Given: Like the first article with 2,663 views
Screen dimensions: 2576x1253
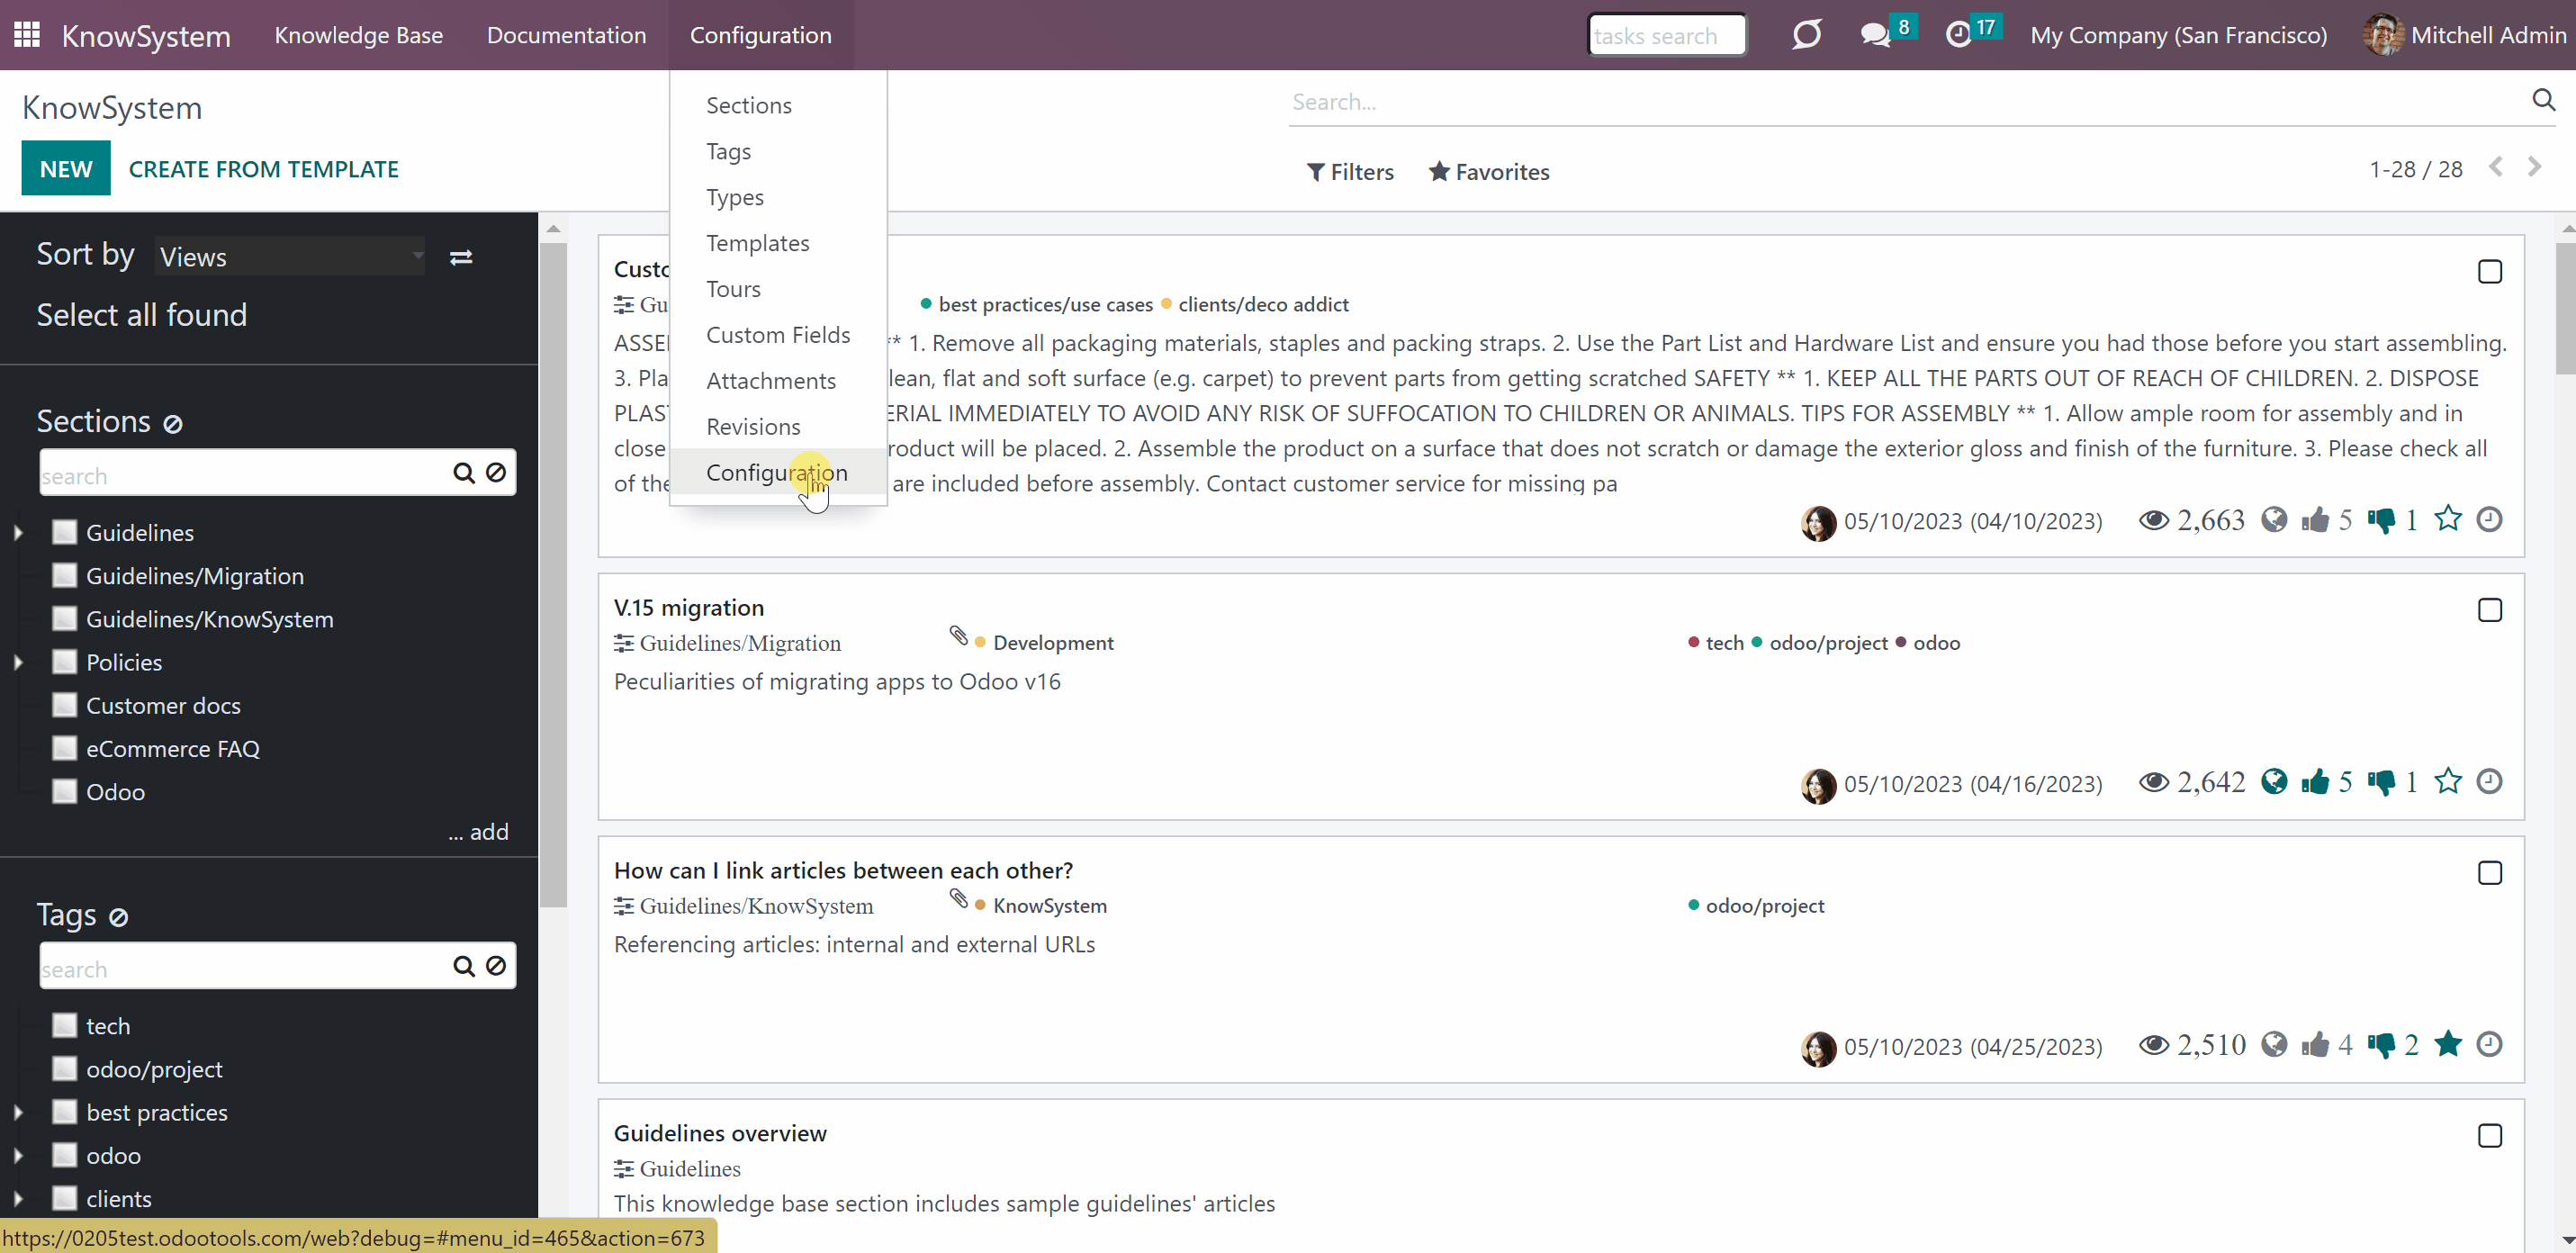Looking at the screenshot, I should tap(2315, 520).
